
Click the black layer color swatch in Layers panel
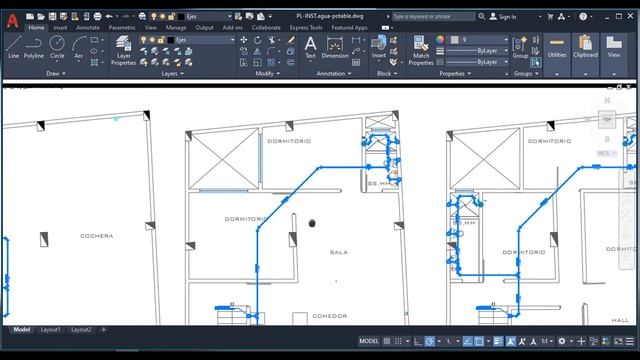[x=171, y=40]
